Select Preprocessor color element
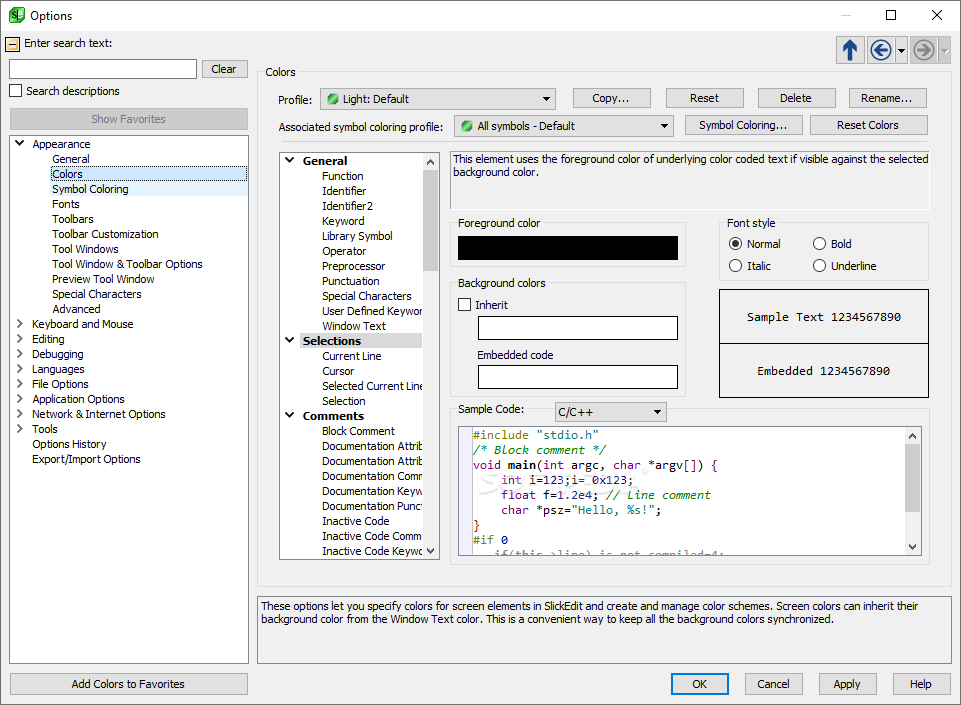 tap(354, 266)
